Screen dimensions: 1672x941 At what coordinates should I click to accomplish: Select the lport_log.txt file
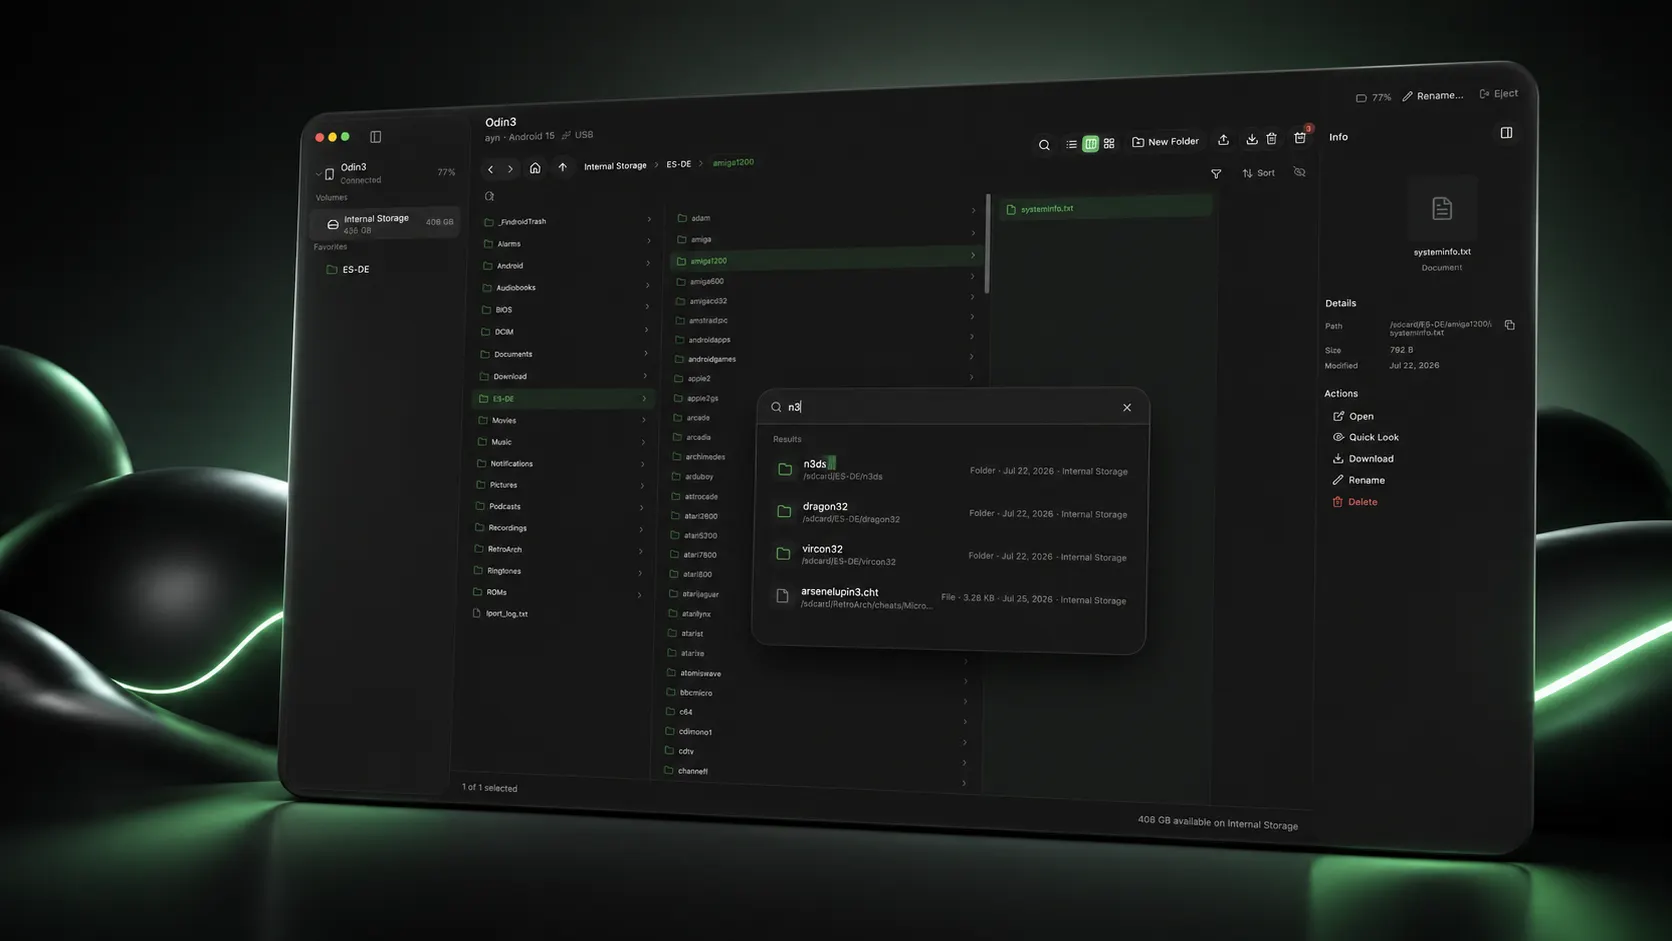557,613
